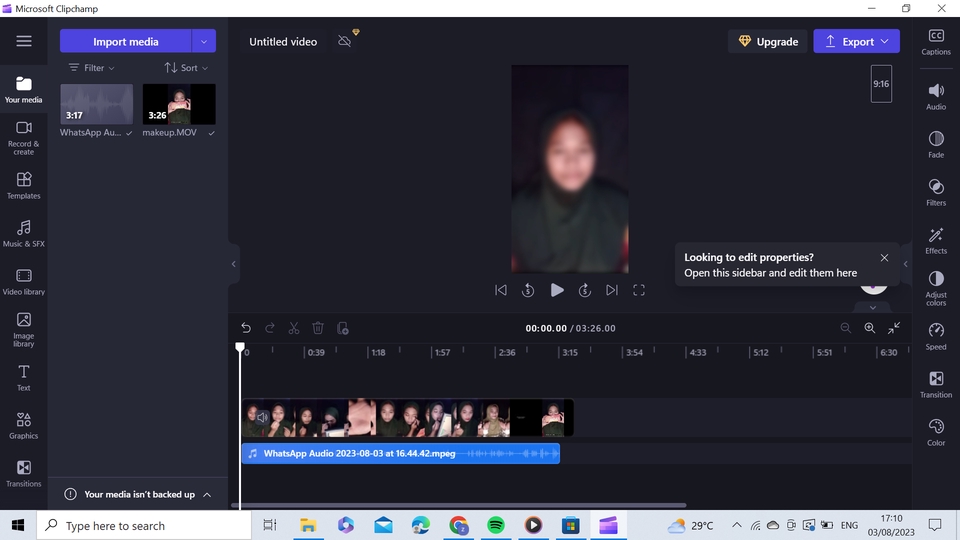Rewind five seconds
The width and height of the screenshot is (960, 540).
click(x=528, y=290)
